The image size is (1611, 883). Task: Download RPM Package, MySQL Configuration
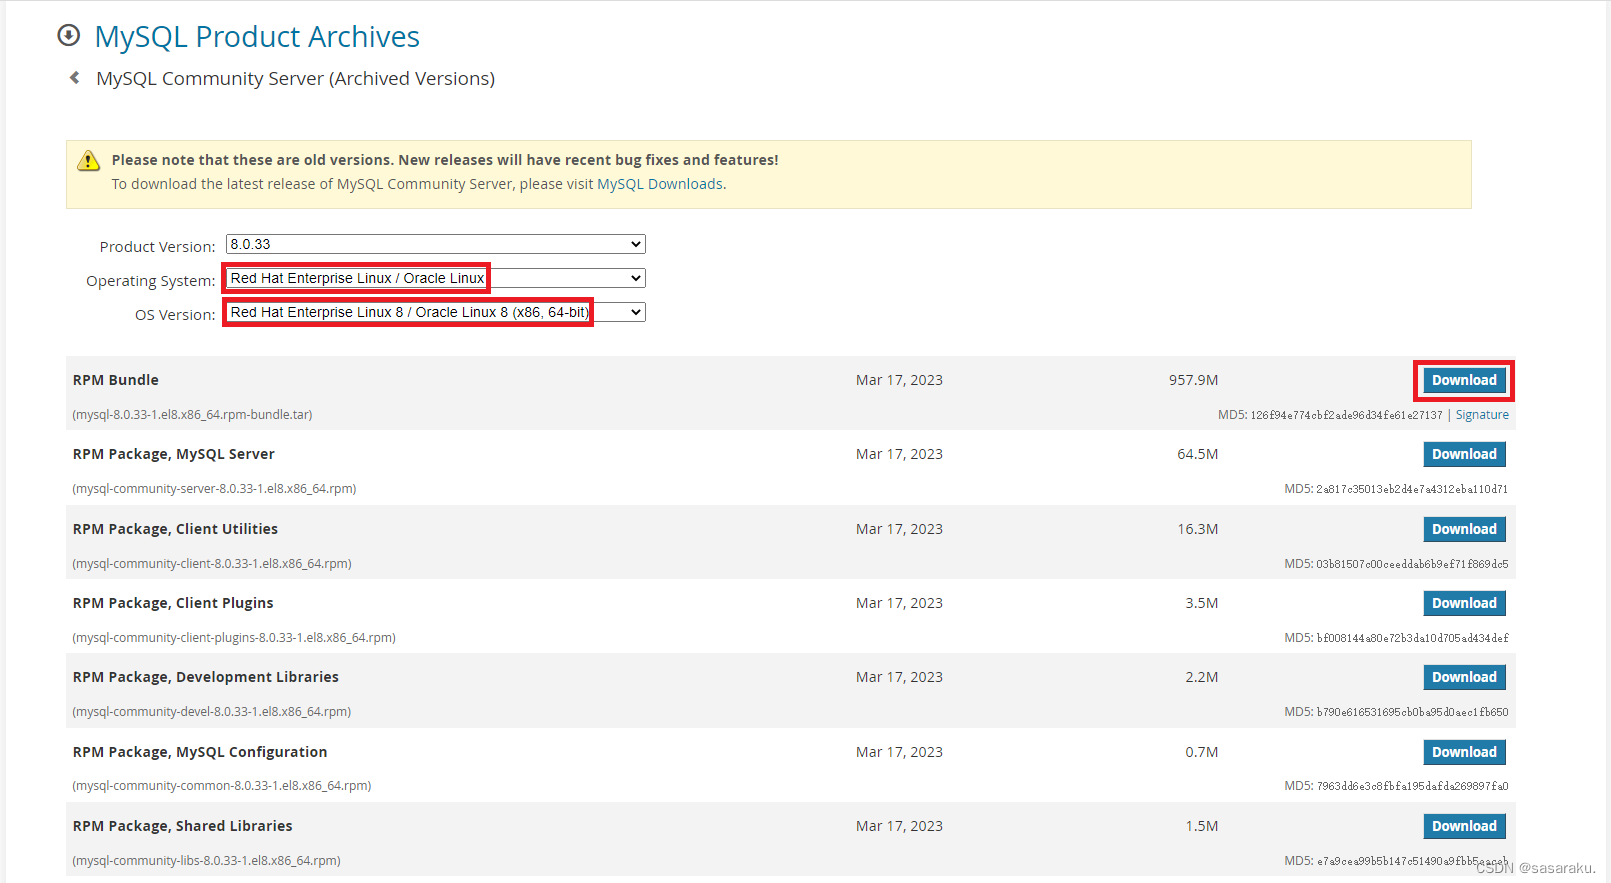[x=1464, y=752]
